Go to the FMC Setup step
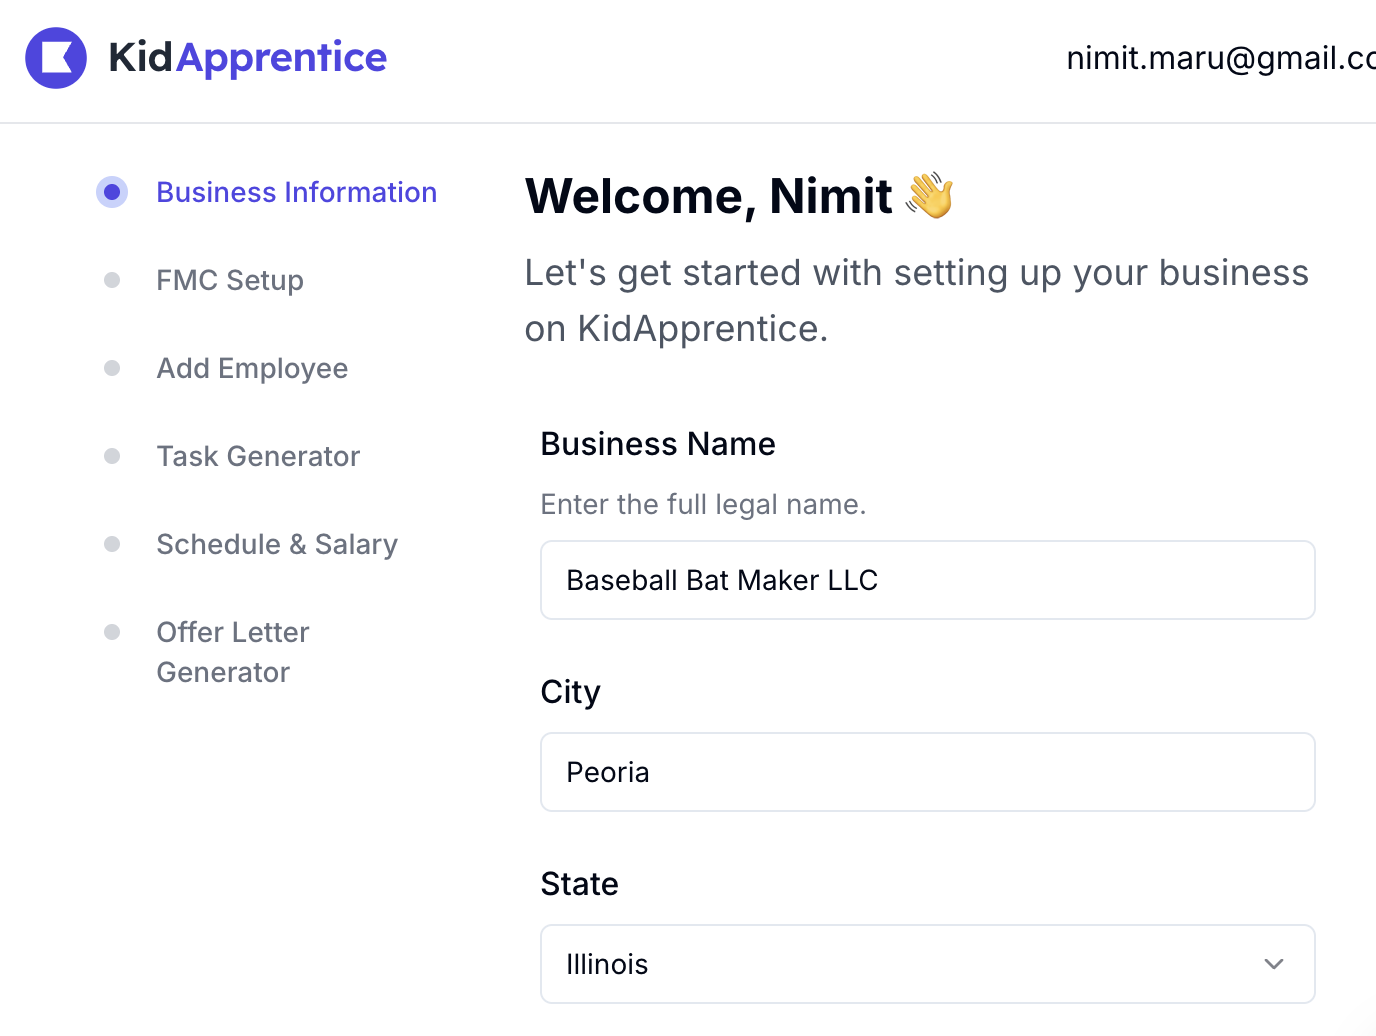Viewport: 1376px width, 1036px height. [230, 280]
